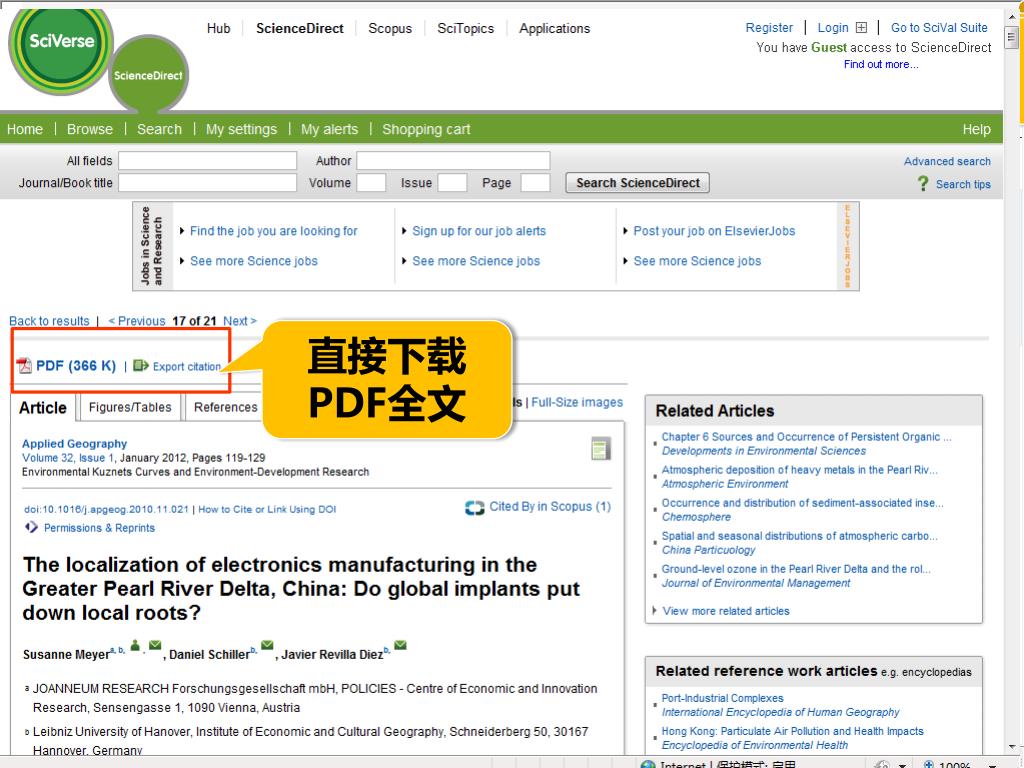Viewport: 1024px width, 768px height.
Task: Open Hong Kong: Particulate Air Pollution article
Action: point(792,731)
